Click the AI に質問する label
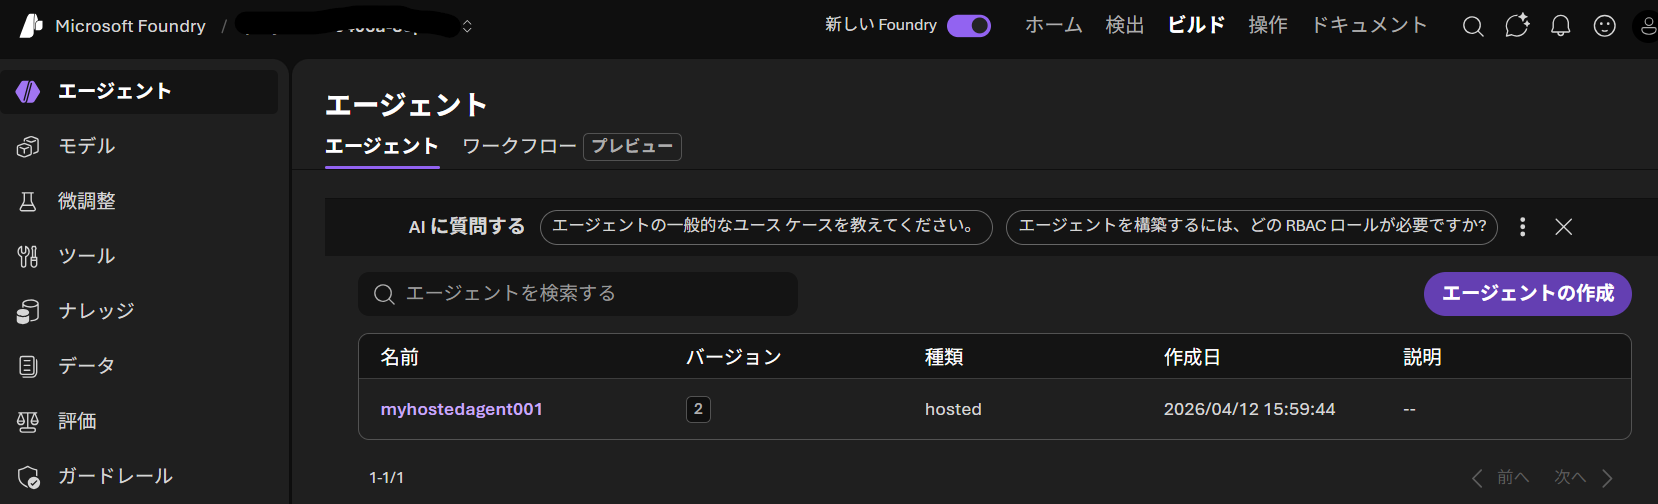 pyautogui.click(x=467, y=227)
